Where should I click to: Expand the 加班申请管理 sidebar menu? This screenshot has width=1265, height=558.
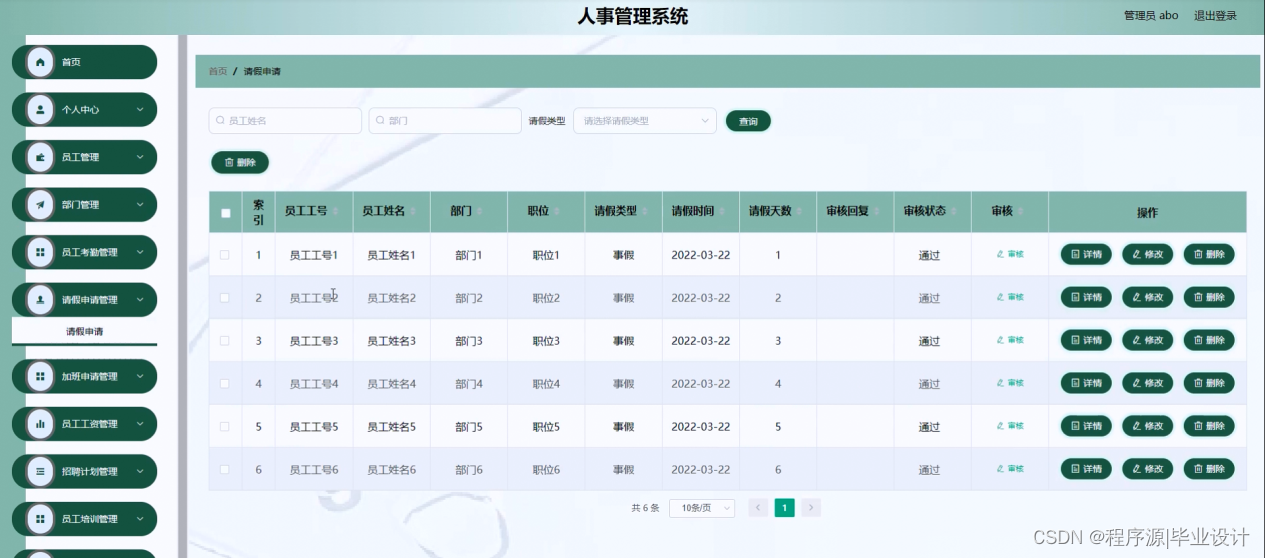[x=84, y=377]
